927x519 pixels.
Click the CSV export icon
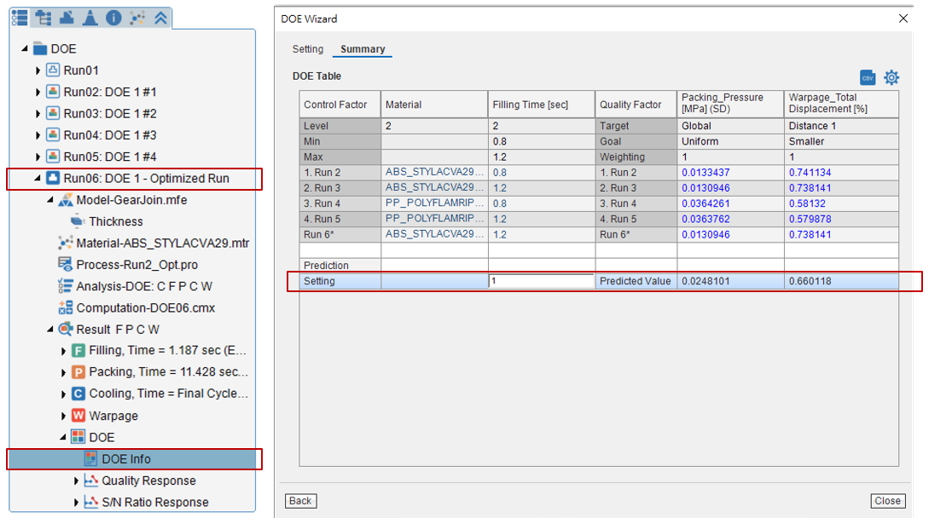point(867,77)
